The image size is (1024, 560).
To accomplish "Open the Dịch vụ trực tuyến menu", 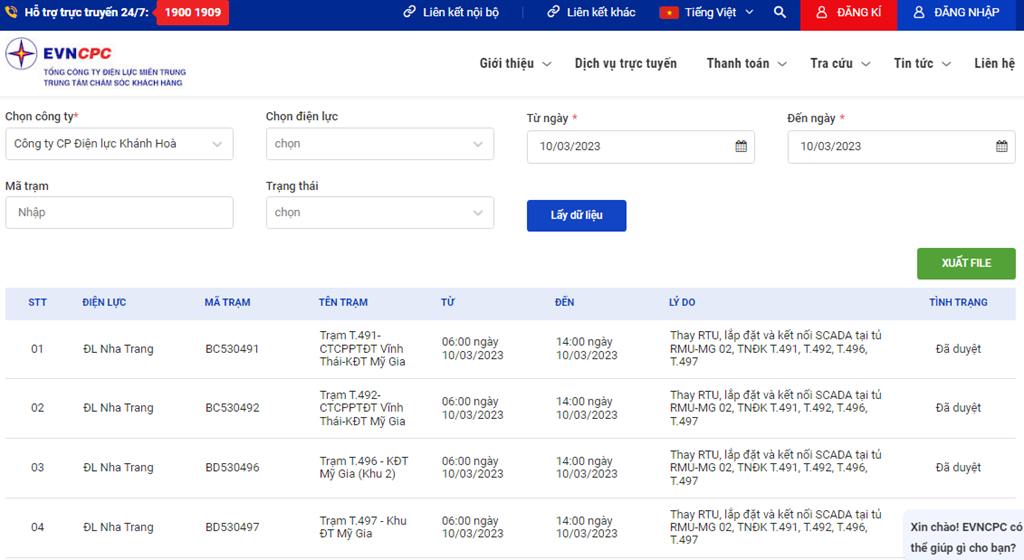I will click(625, 64).
